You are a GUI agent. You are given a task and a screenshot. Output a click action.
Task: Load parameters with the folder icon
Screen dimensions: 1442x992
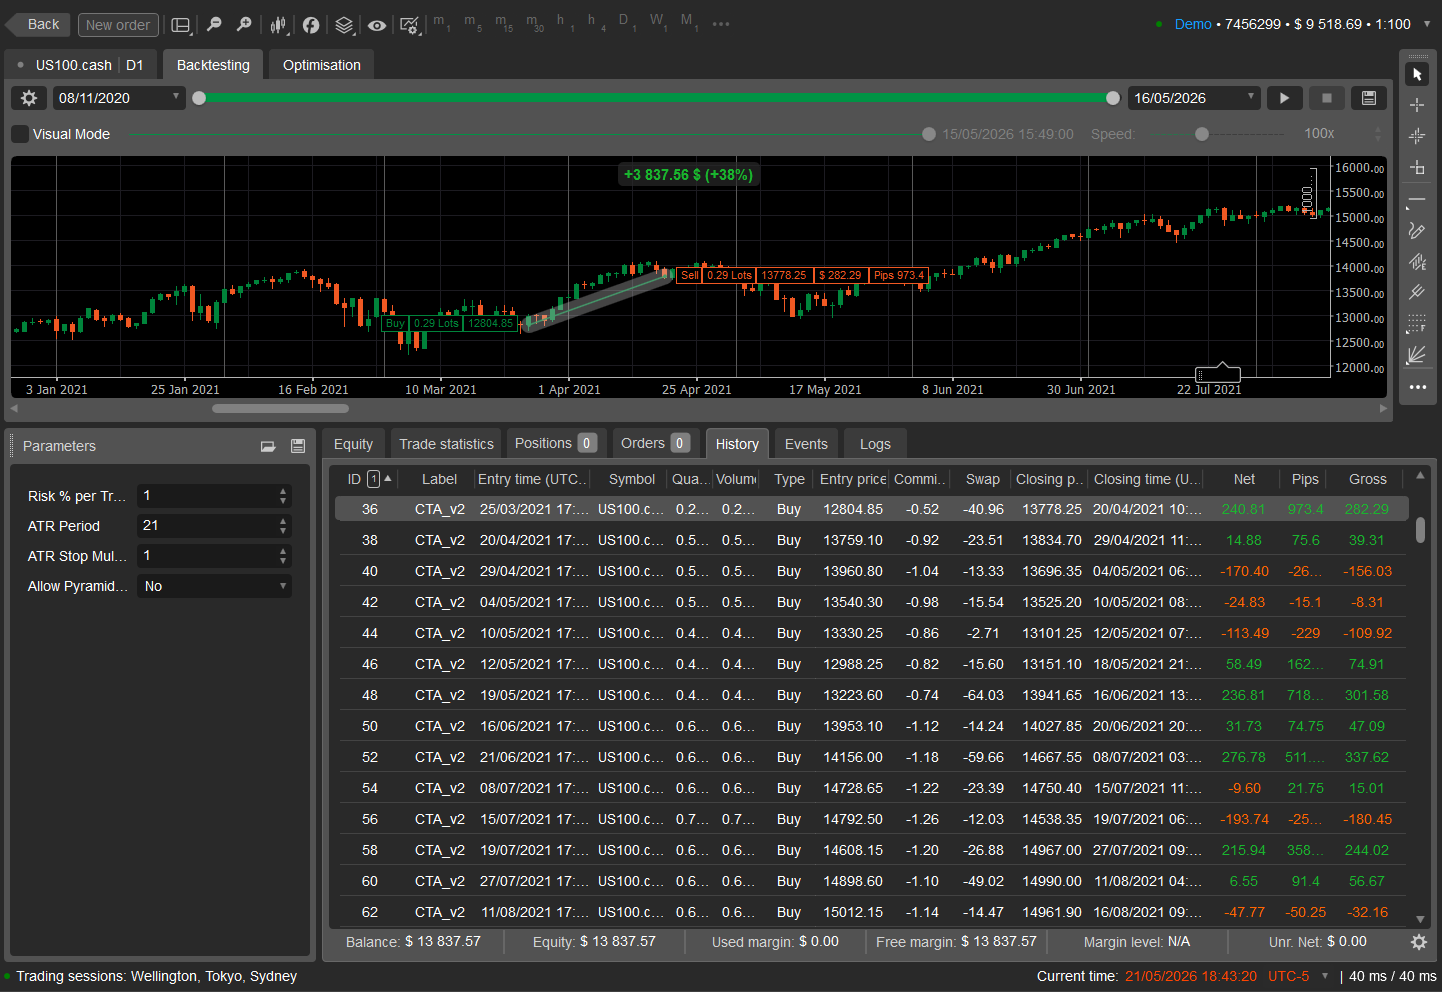pos(268,446)
